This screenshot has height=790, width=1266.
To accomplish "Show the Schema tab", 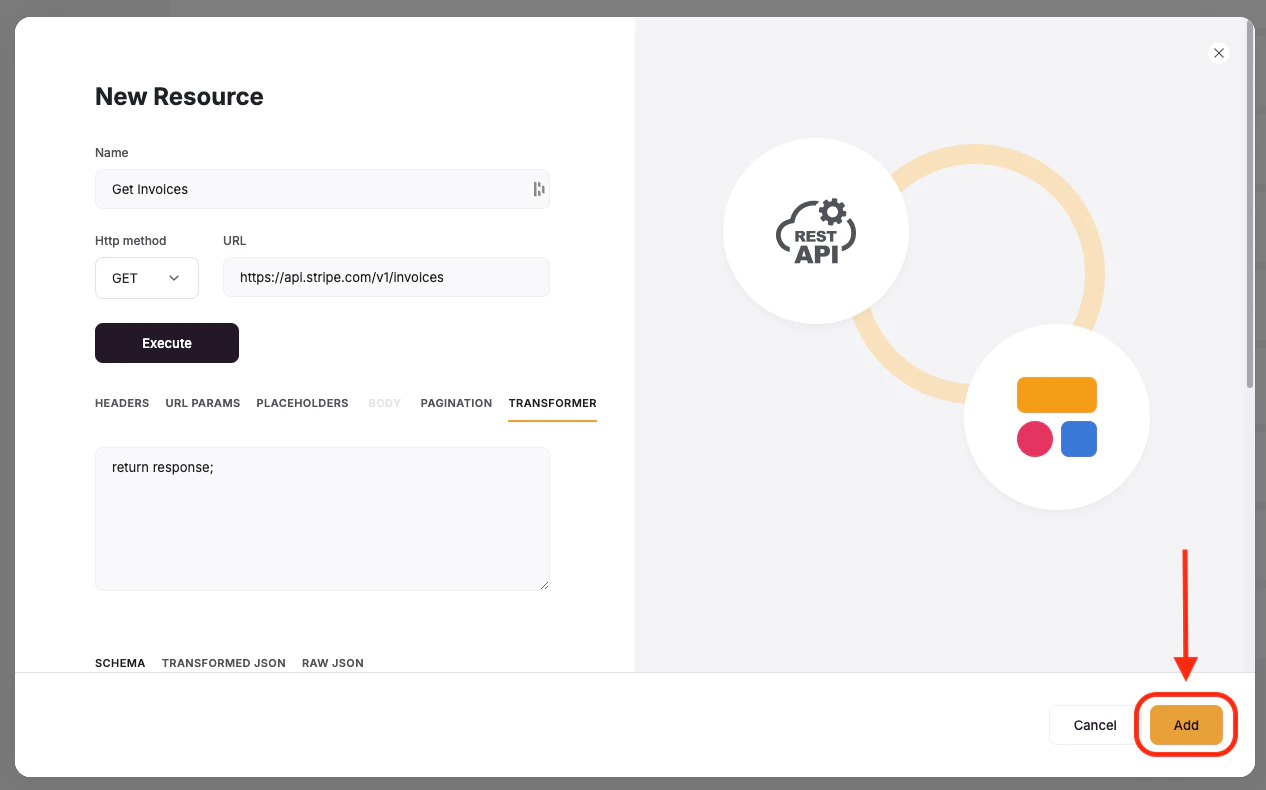I will click(x=120, y=663).
